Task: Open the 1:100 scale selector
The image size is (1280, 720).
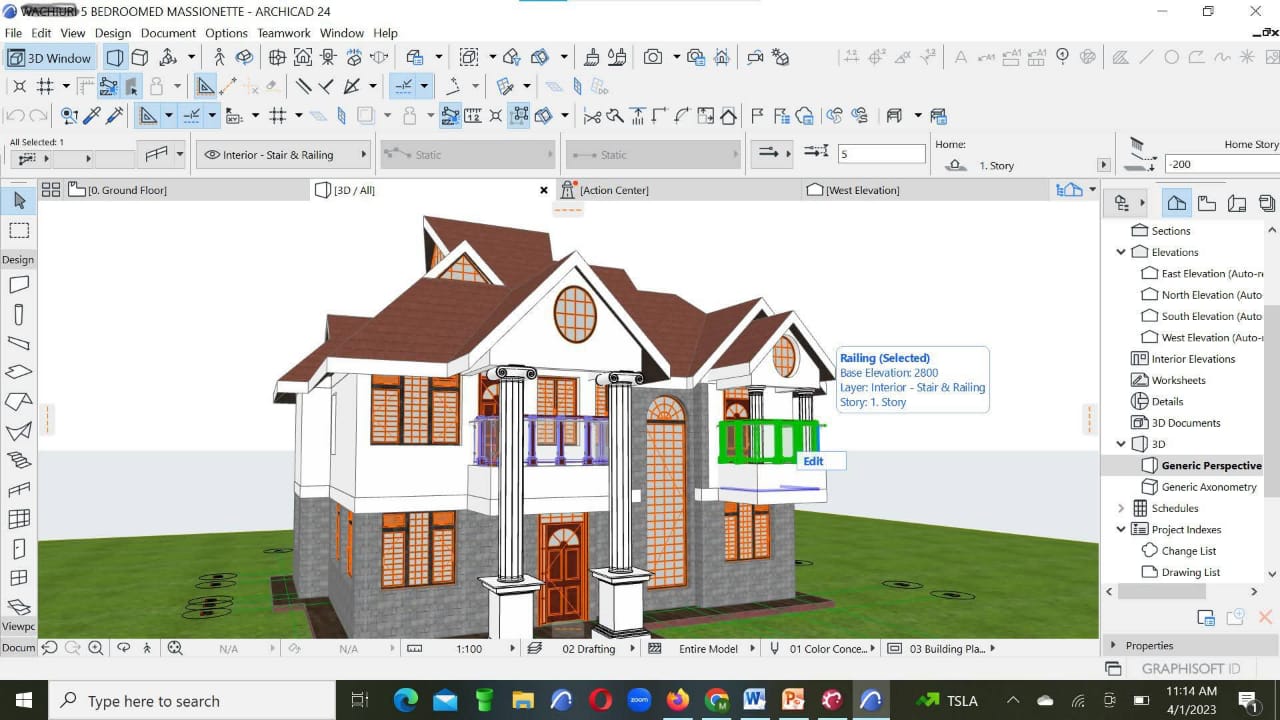Action: [x=468, y=648]
